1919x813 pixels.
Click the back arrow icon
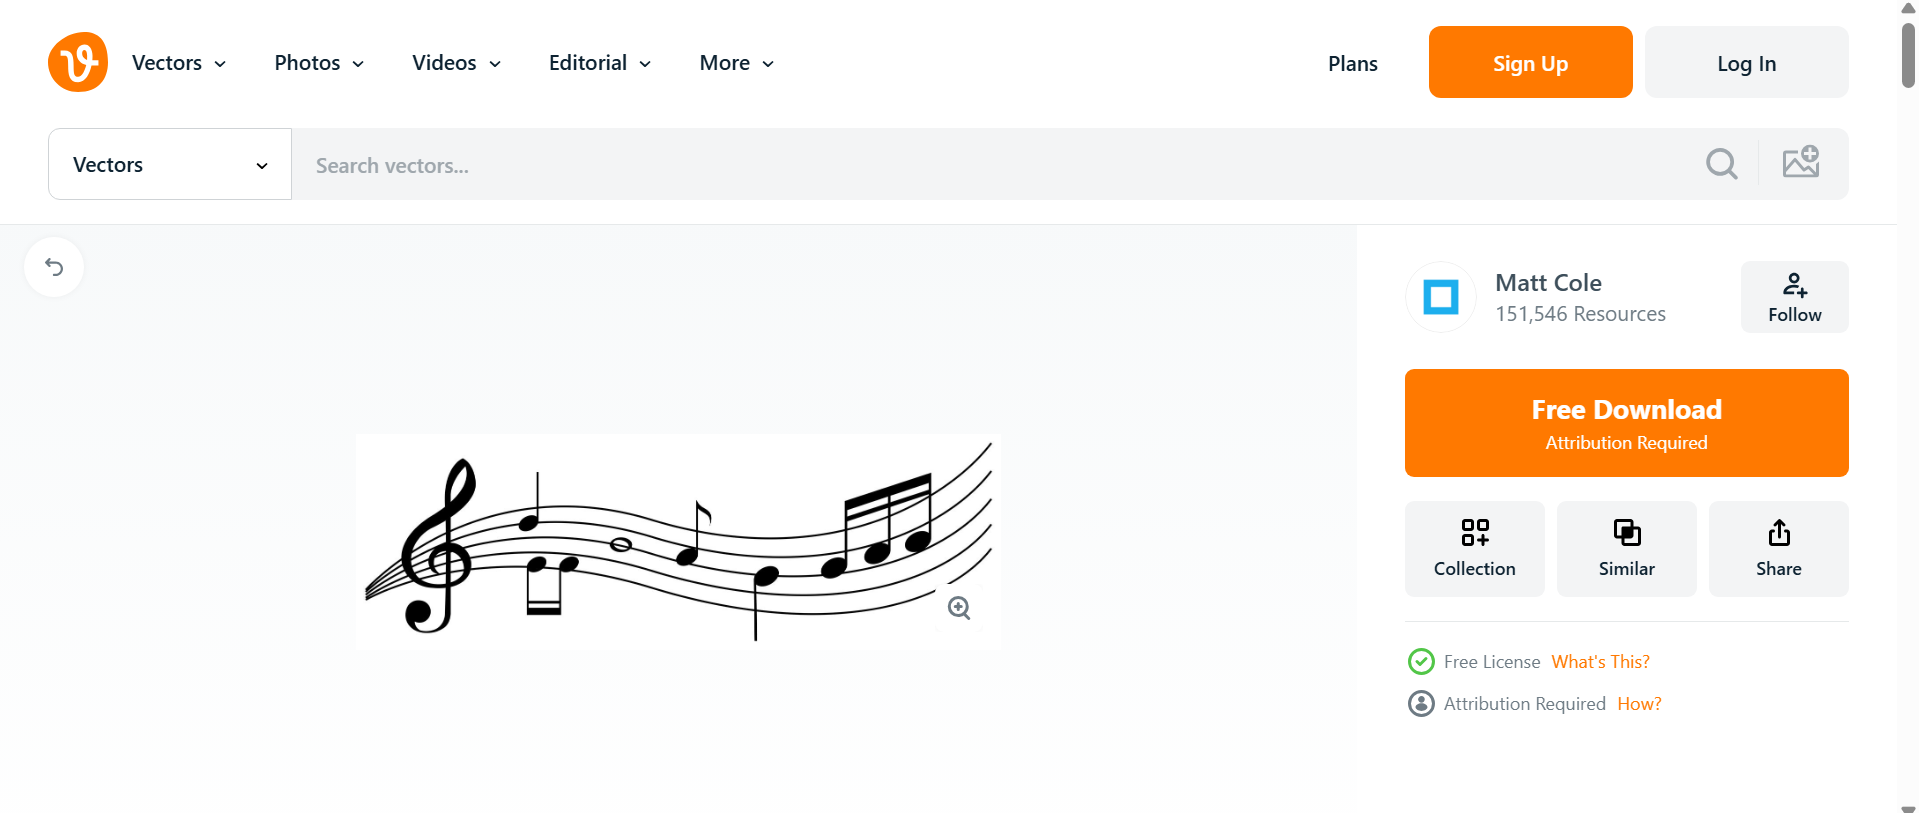[54, 267]
